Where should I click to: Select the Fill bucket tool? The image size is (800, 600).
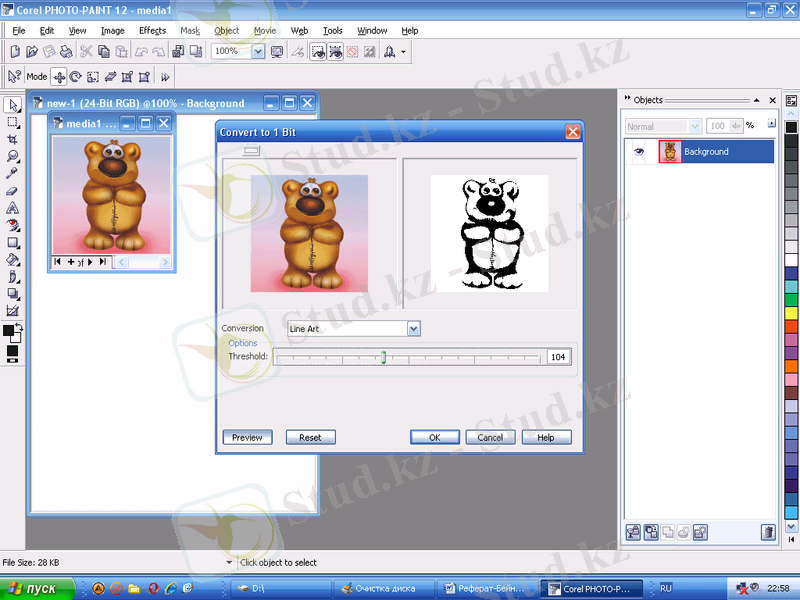[13, 259]
